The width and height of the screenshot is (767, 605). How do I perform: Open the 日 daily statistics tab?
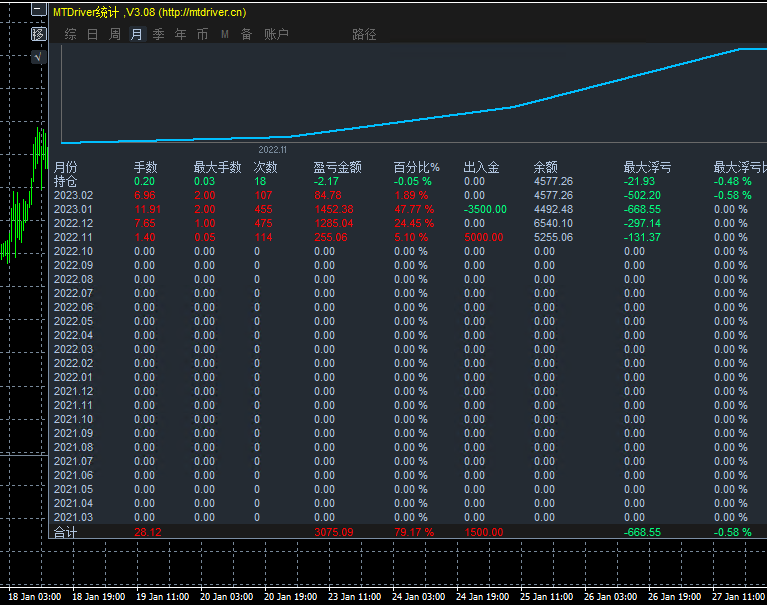click(92, 34)
